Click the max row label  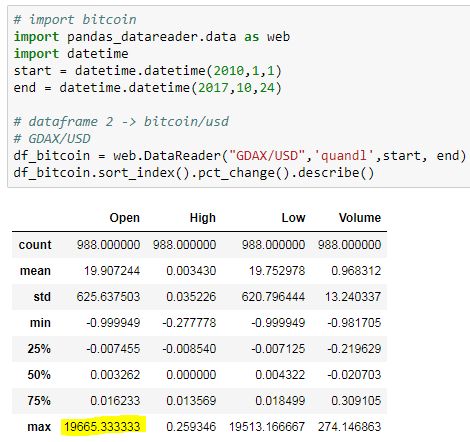point(39,426)
